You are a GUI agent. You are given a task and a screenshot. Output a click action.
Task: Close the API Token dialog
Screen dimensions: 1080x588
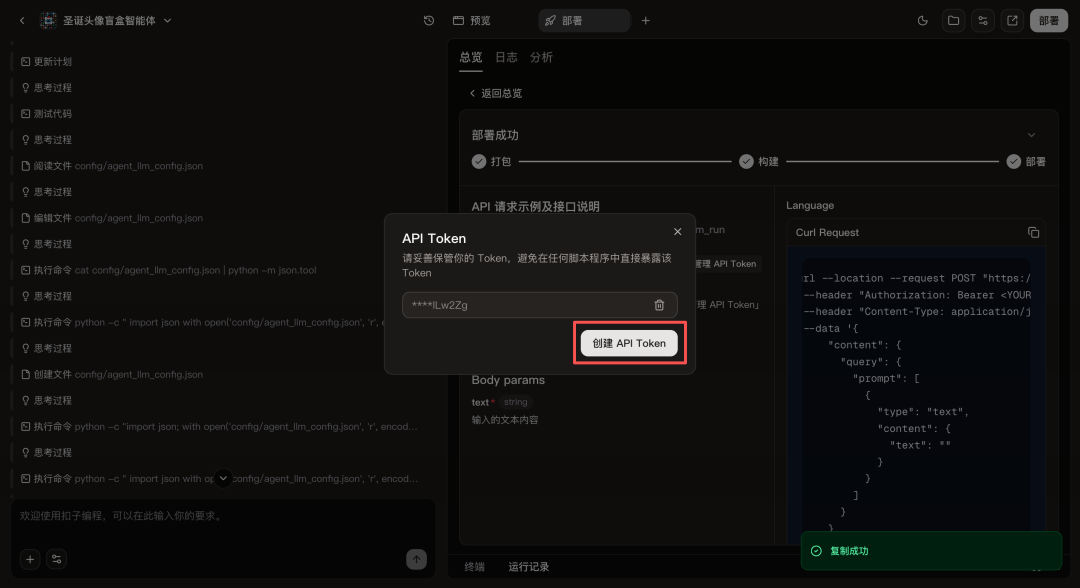[x=677, y=232]
